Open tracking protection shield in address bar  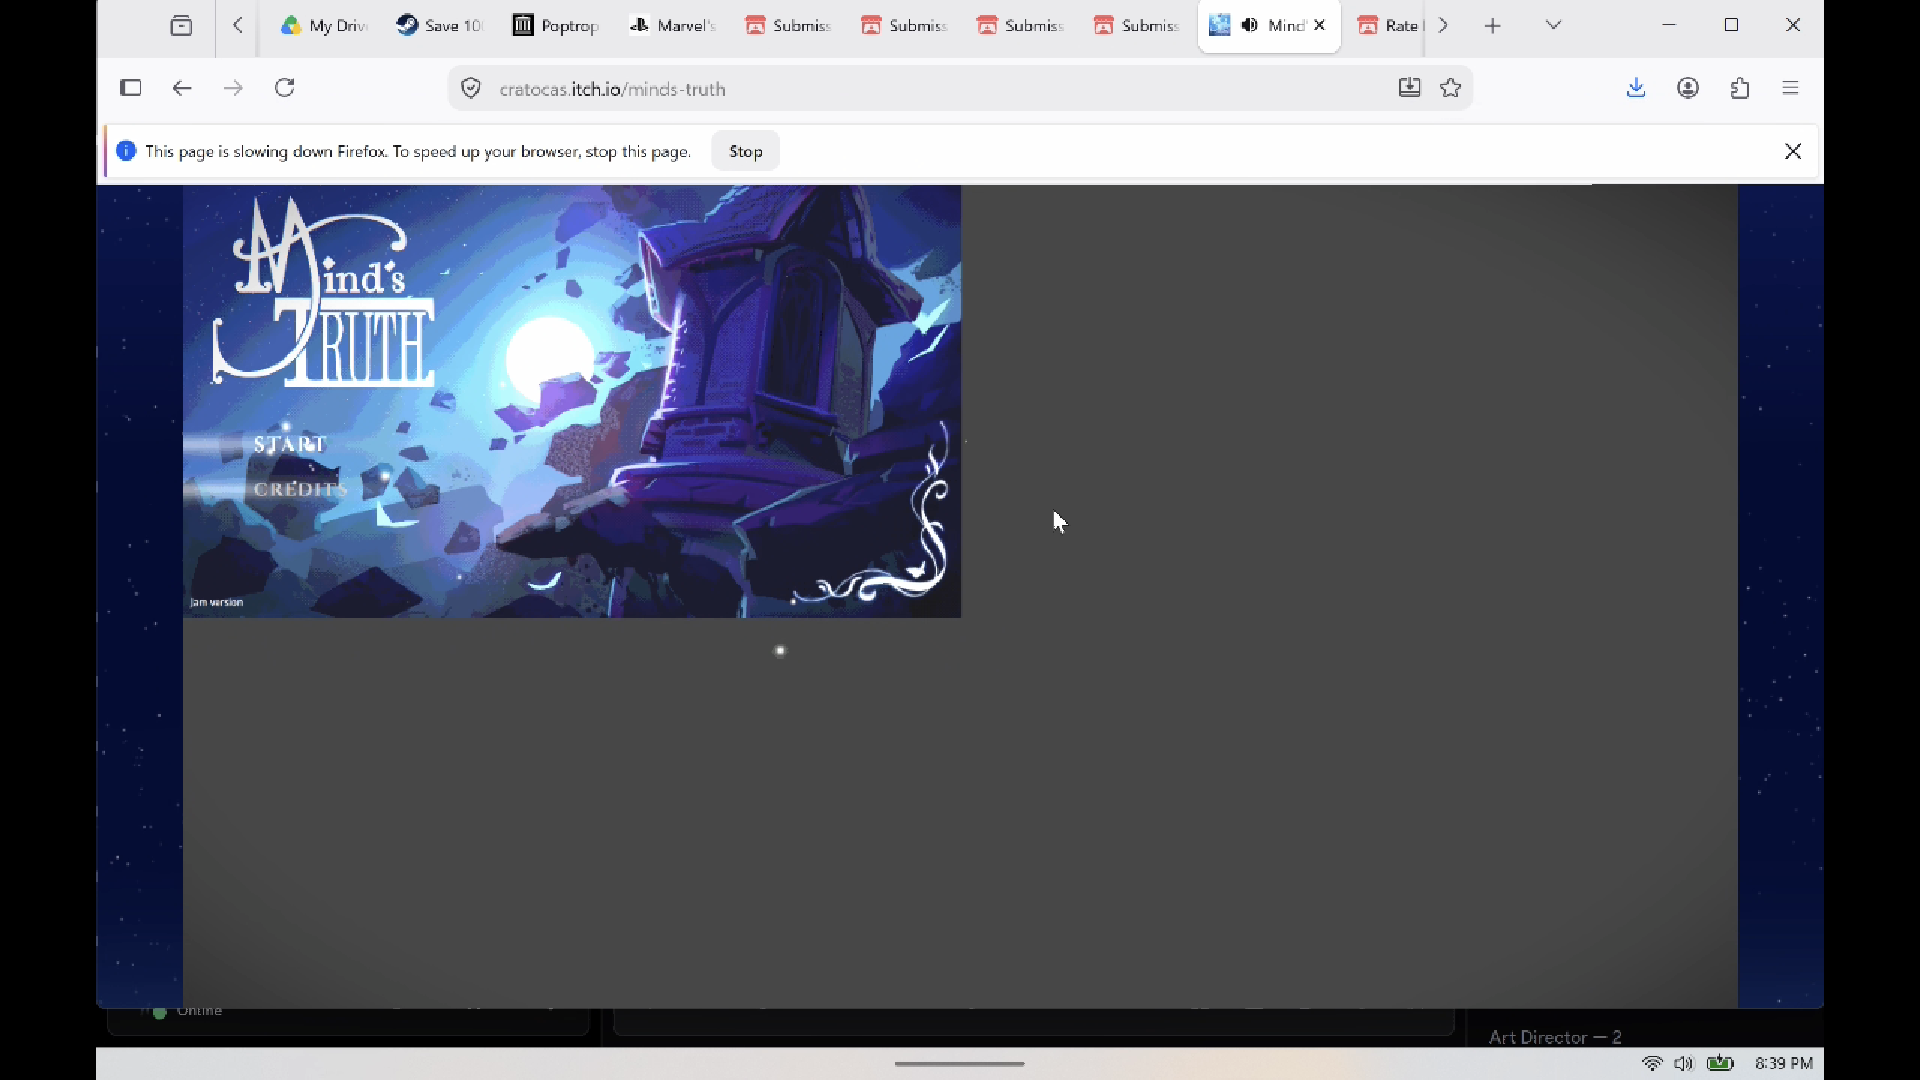(x=471, y=89)
